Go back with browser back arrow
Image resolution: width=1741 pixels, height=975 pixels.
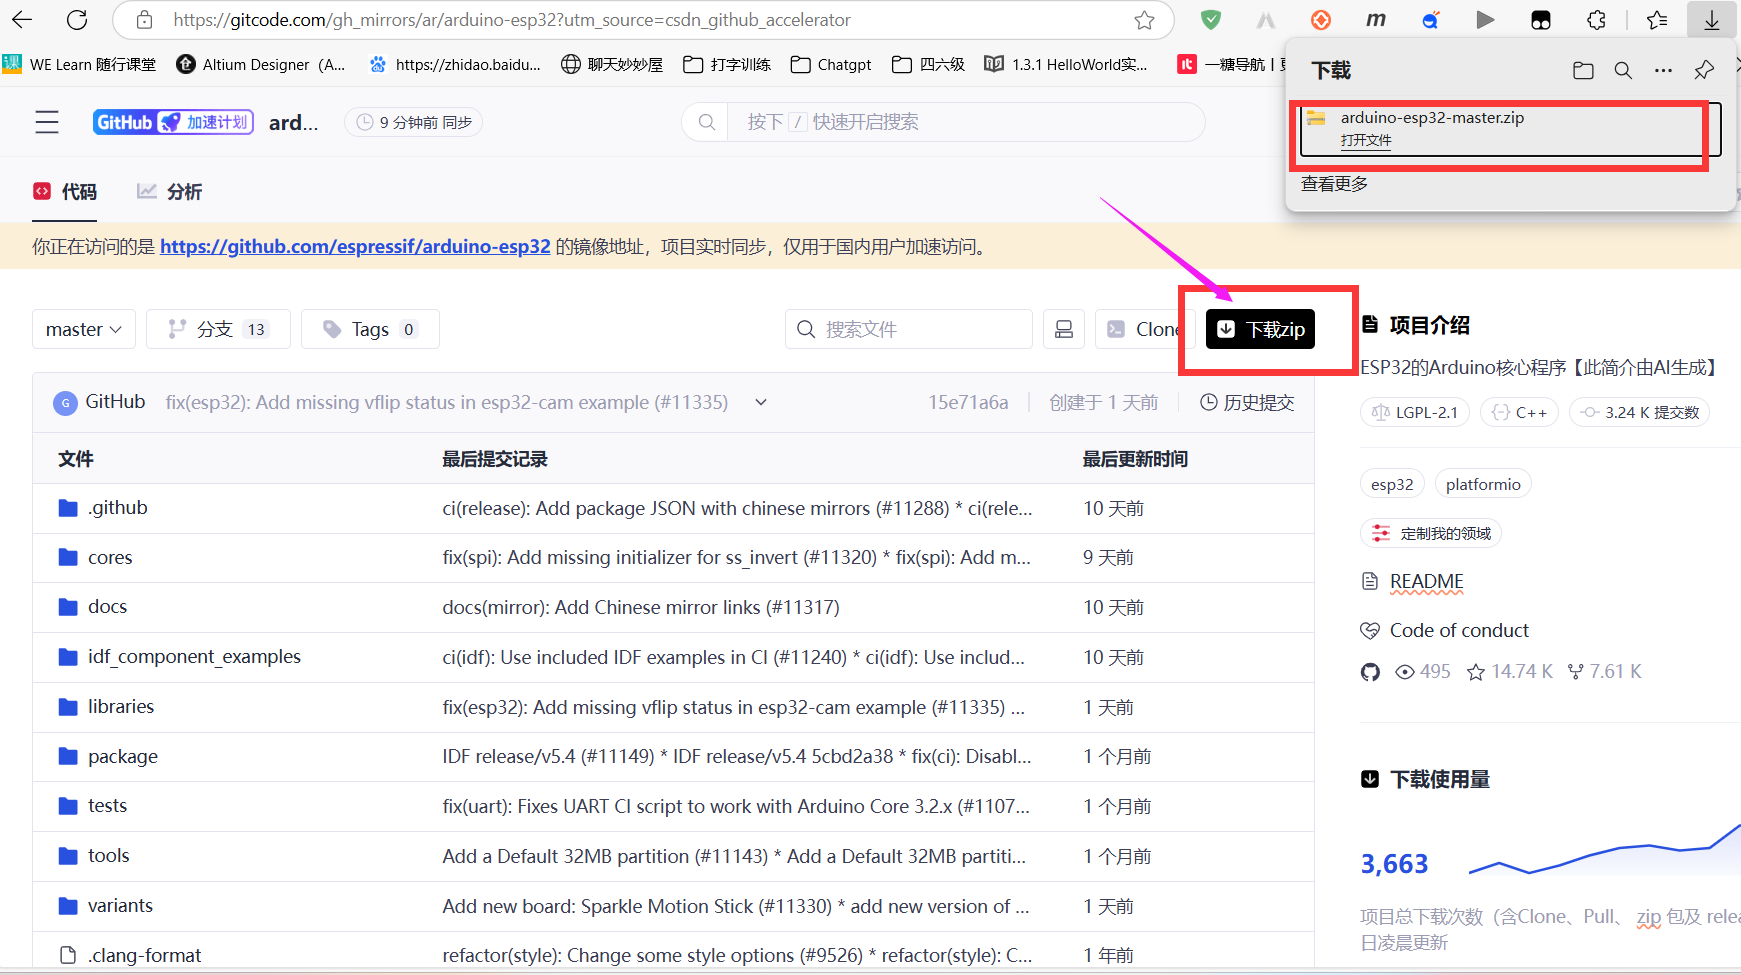coord(21,19)
